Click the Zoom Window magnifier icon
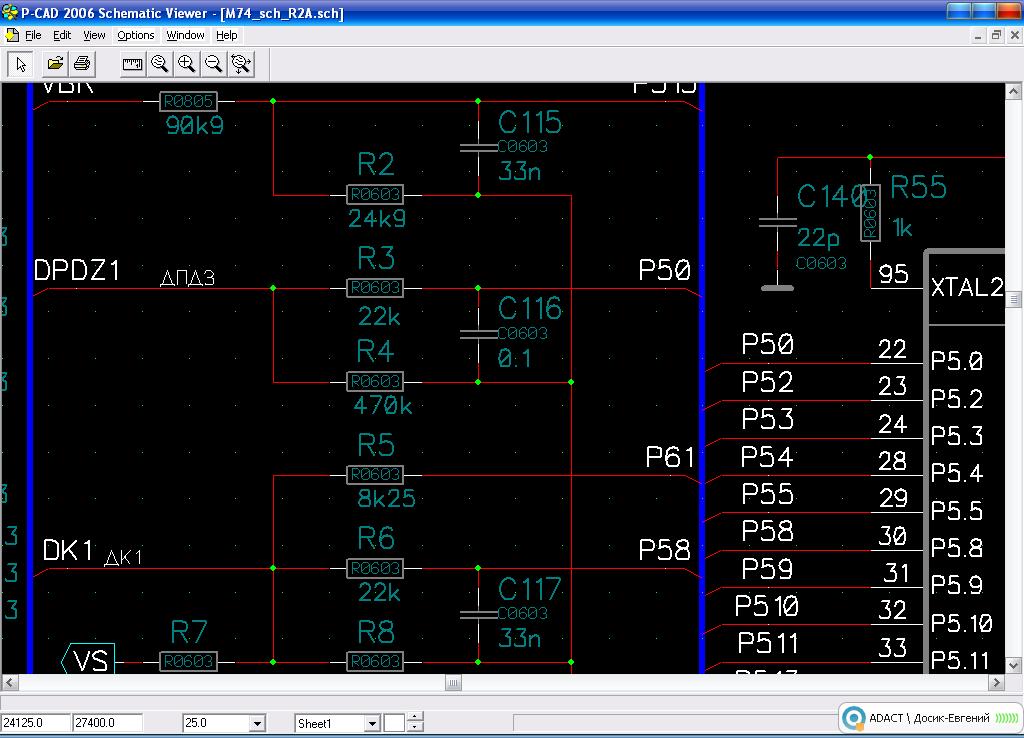The width and height of the screenshot is (1024, 738). pyautogui.click(x=159, y=64)
